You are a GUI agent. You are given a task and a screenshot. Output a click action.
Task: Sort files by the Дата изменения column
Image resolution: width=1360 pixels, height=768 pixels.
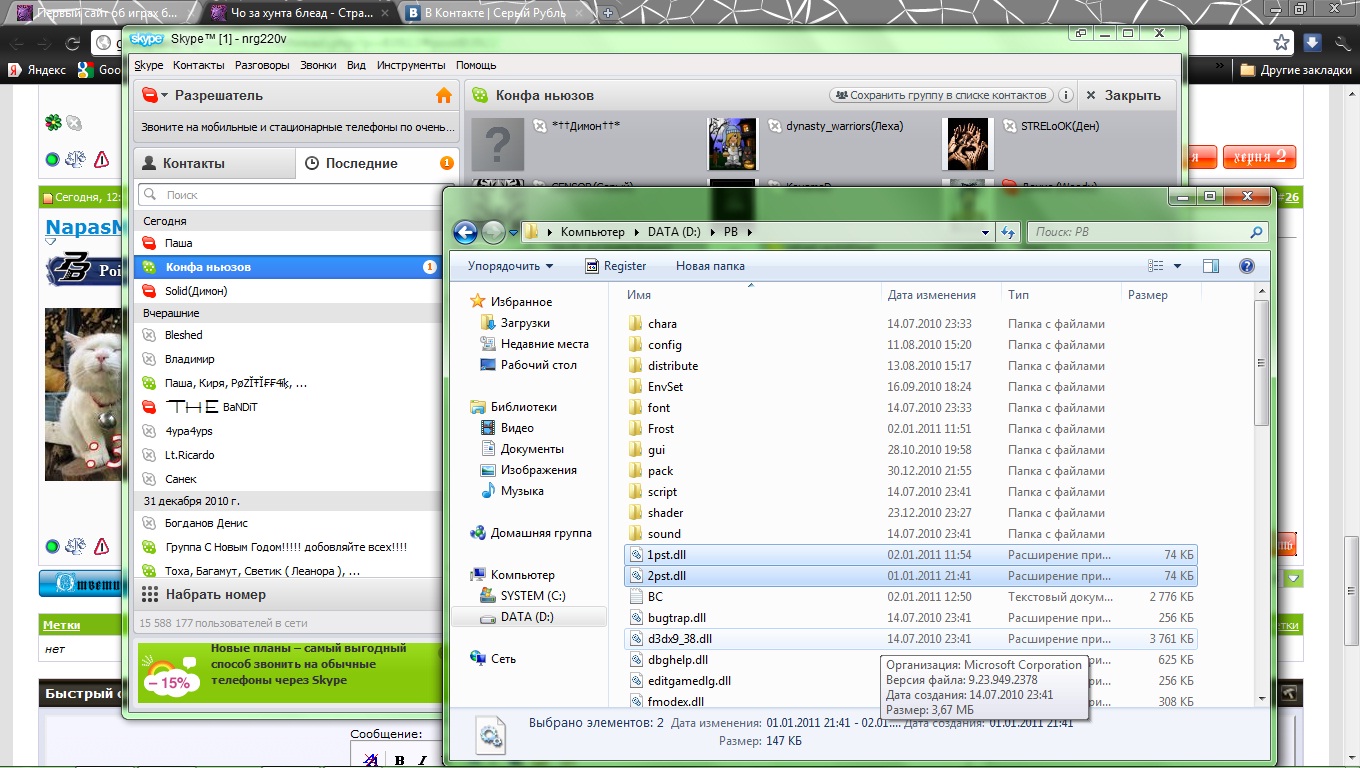(x=931, y=295)
